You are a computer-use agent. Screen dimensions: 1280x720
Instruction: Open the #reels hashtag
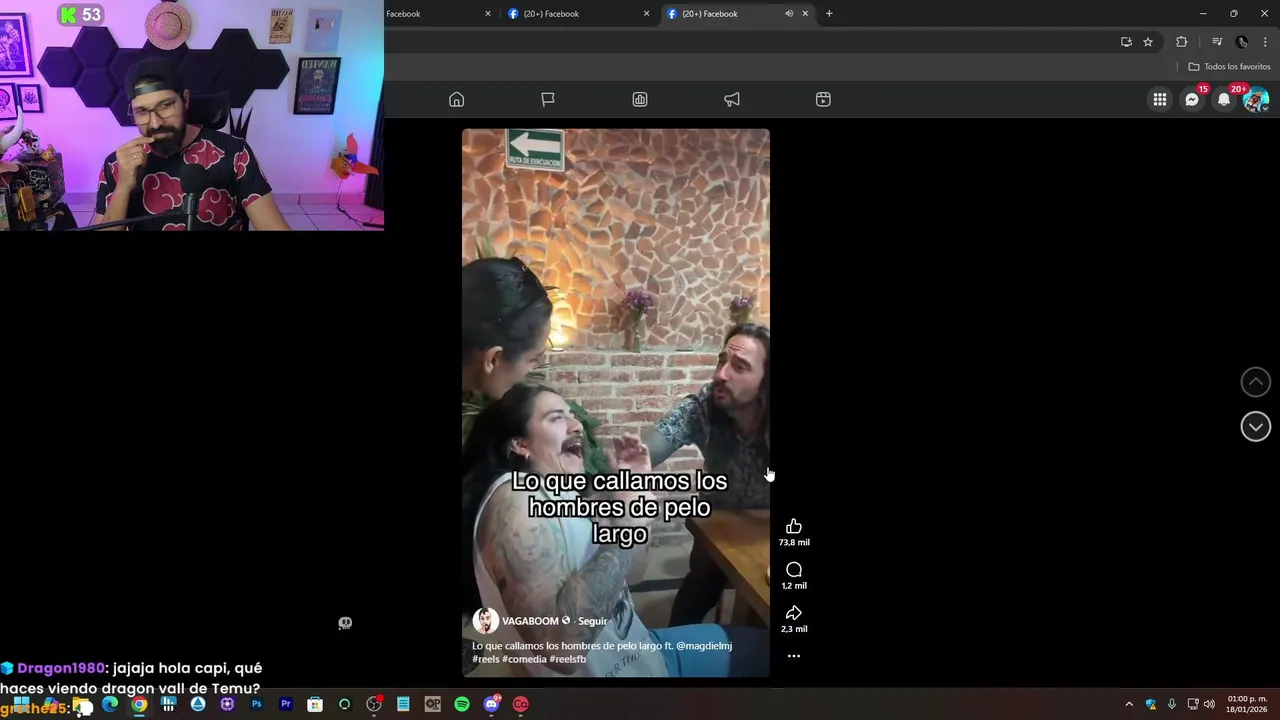click(x=486, y=659)
